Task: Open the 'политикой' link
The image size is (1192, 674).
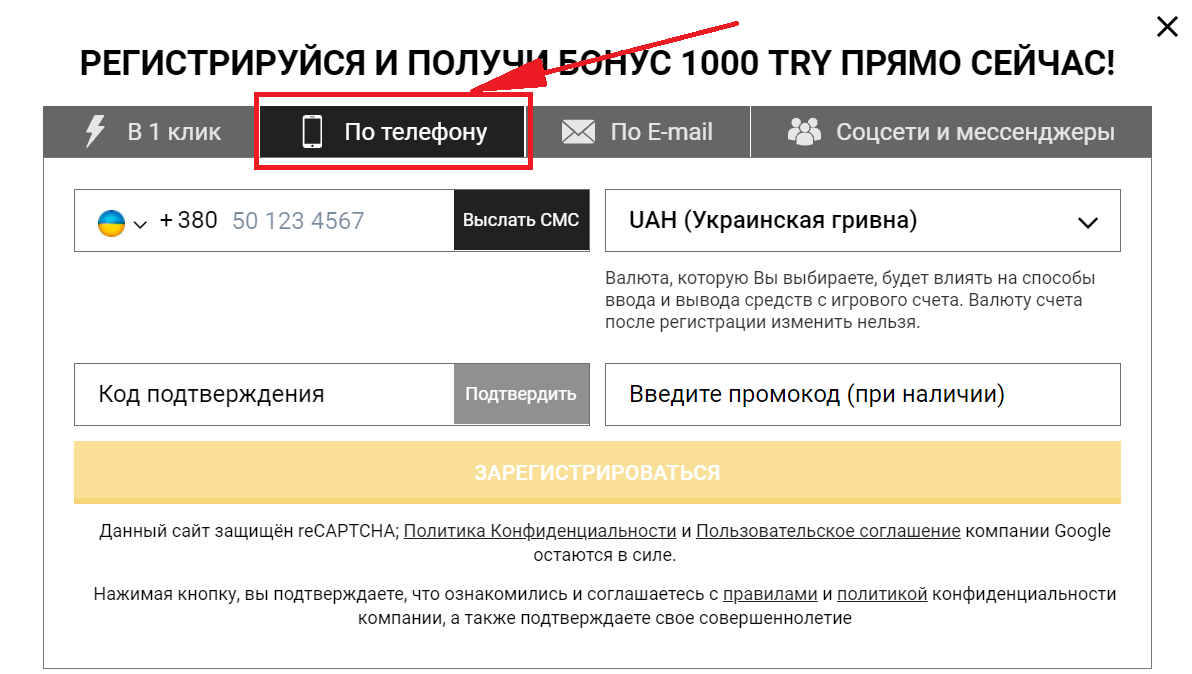Action: click(882, 594)
